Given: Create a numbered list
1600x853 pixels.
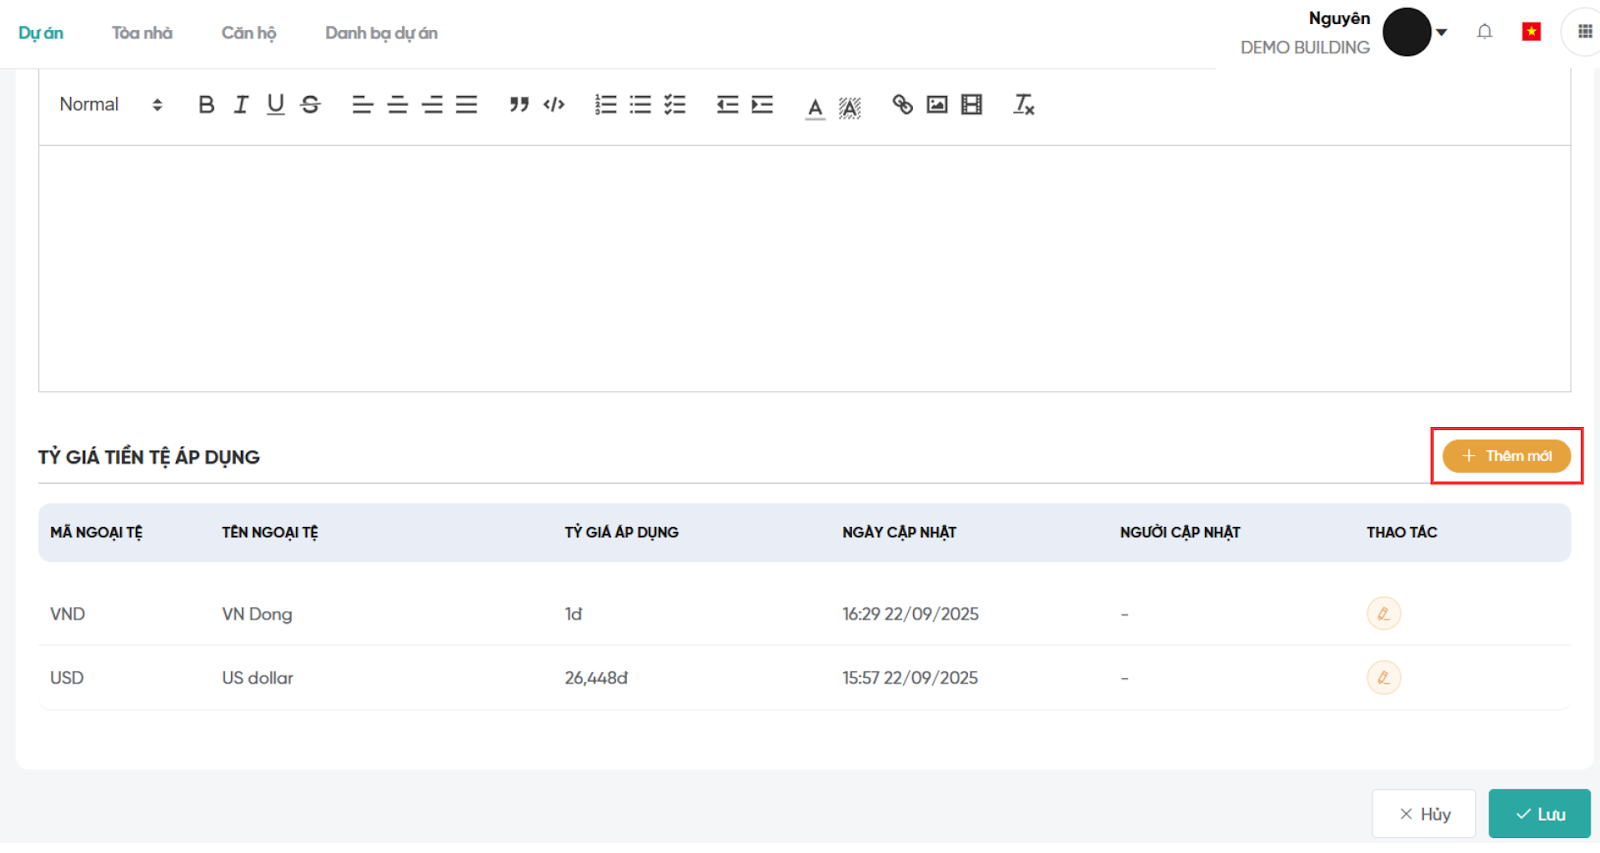Looking at the screenshot, I should pos(606,105).
